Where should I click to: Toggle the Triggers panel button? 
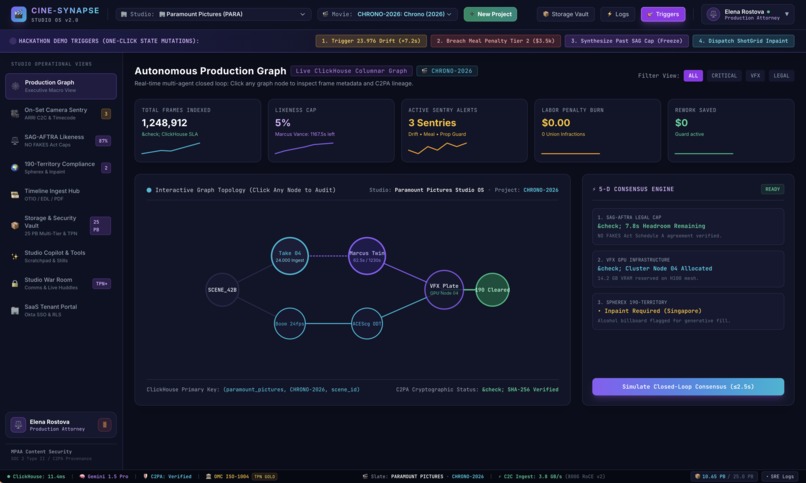(x=663, y=14)
